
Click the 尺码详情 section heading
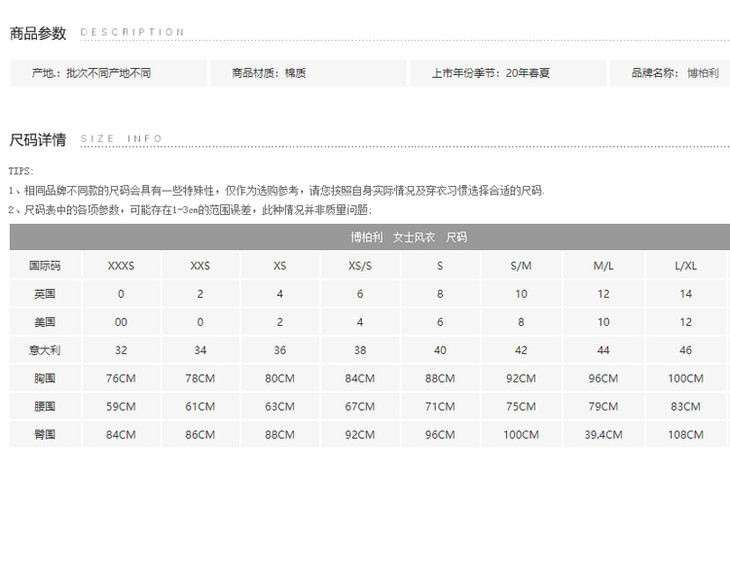(x=38, y=139)
